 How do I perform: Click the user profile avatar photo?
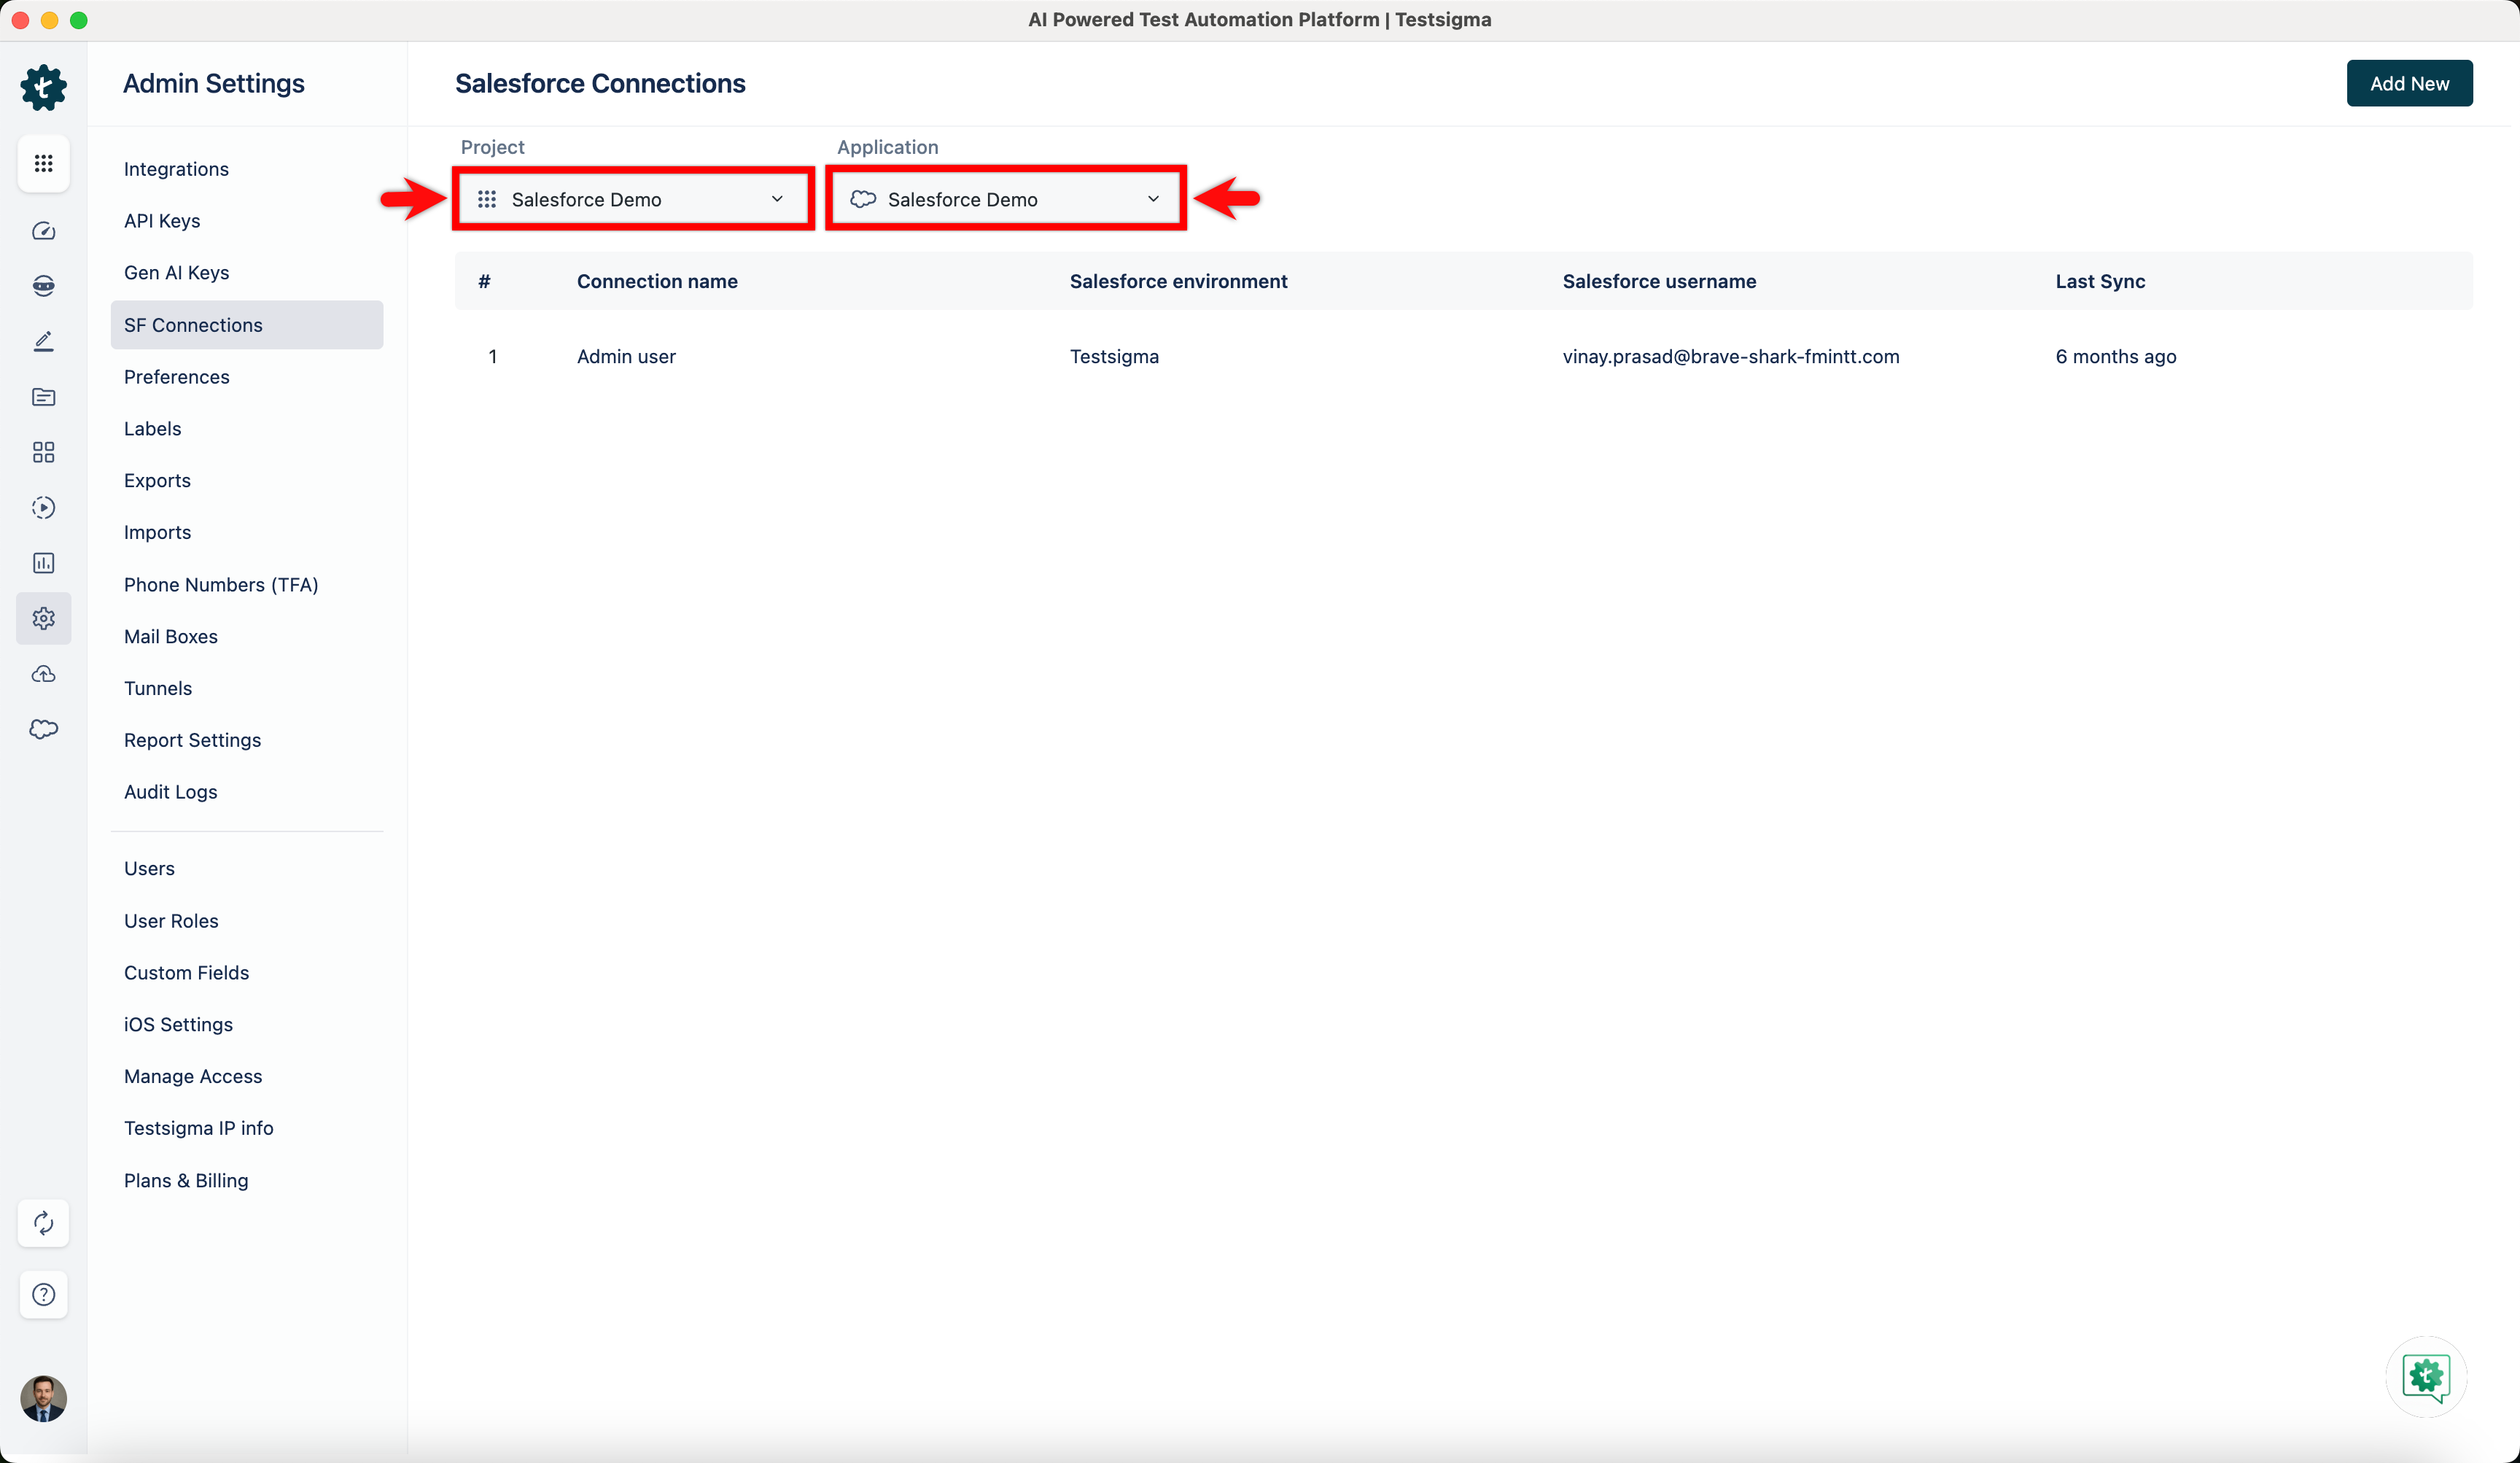coord(43,1397)
